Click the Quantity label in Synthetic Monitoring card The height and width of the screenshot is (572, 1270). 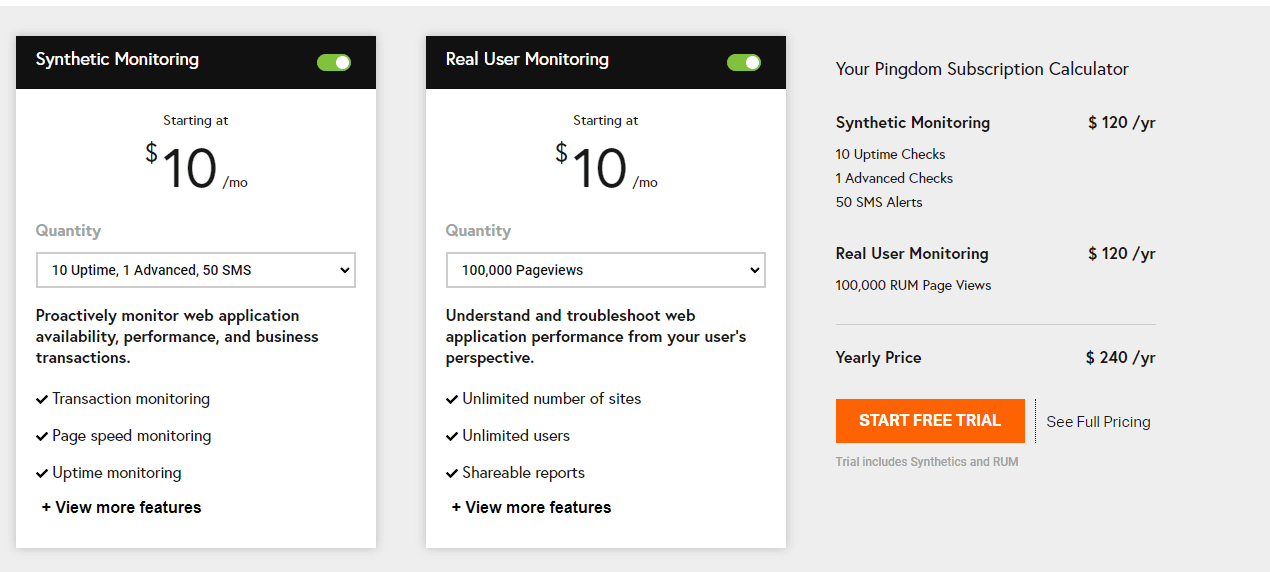68,231
